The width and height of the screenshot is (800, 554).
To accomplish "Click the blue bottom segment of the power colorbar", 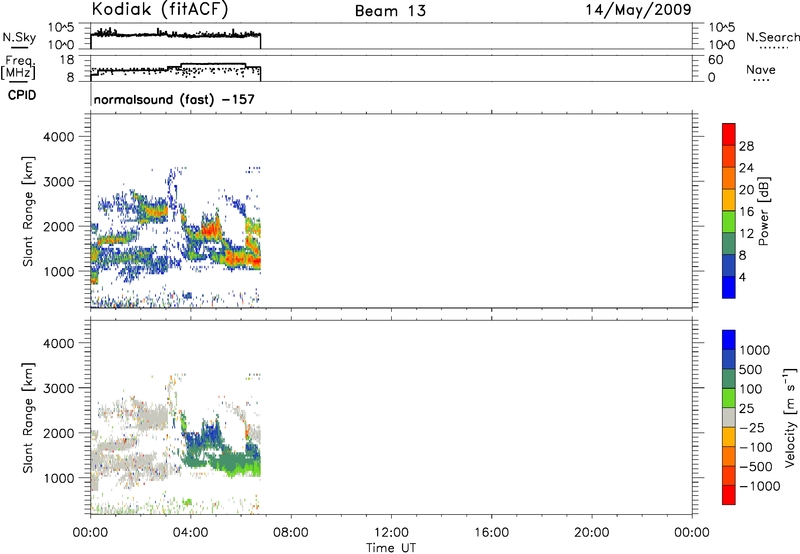I will pos(729,287).
